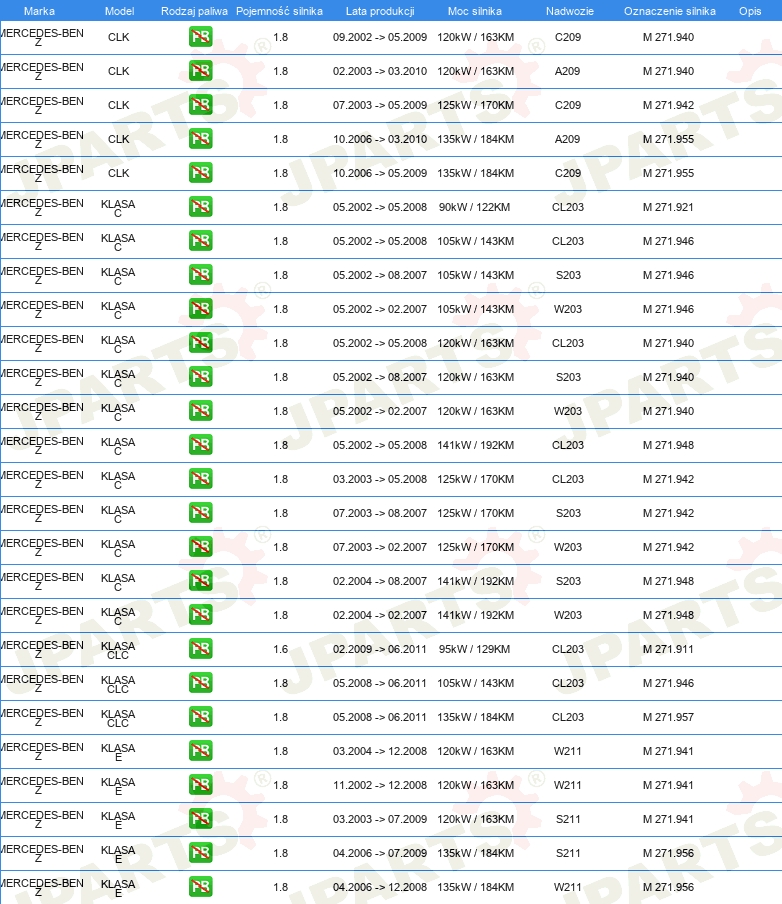Click the 1.6 engine capacity cell
This screenshot has width=782, height=904.
click(281, 649)
